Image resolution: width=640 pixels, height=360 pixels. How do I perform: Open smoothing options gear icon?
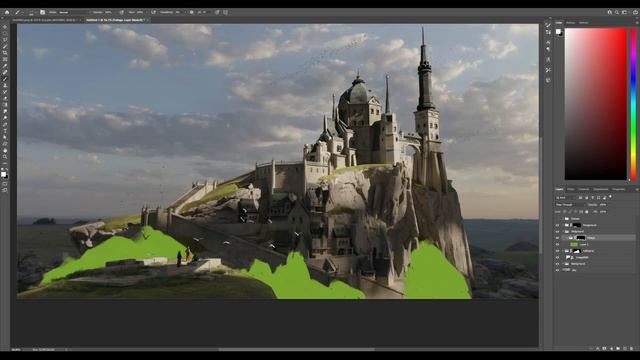[192, 12]
